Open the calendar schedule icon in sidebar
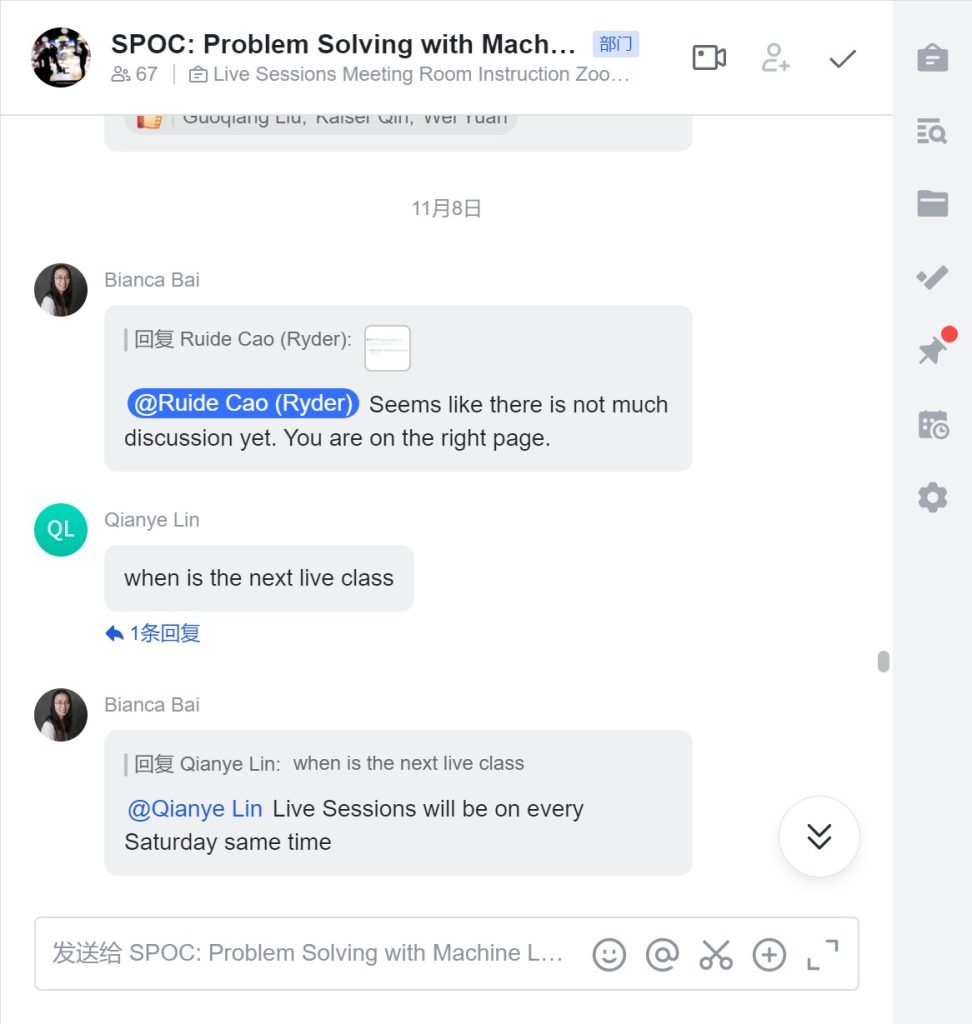This screenshot has width=972, height=1024. click(x=933, y=424)
